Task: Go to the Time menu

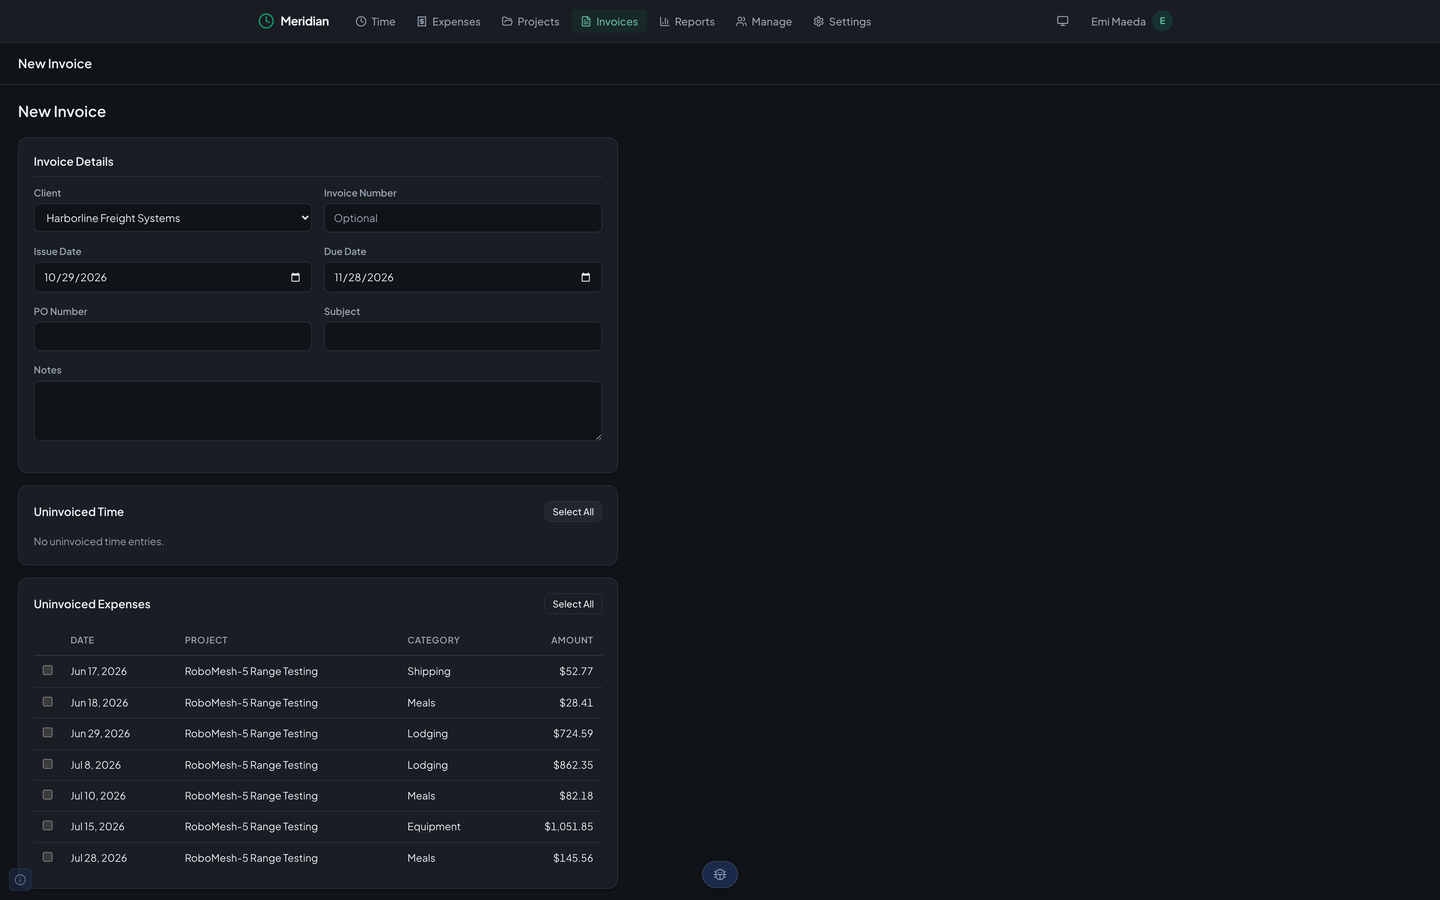Action: 375,21
